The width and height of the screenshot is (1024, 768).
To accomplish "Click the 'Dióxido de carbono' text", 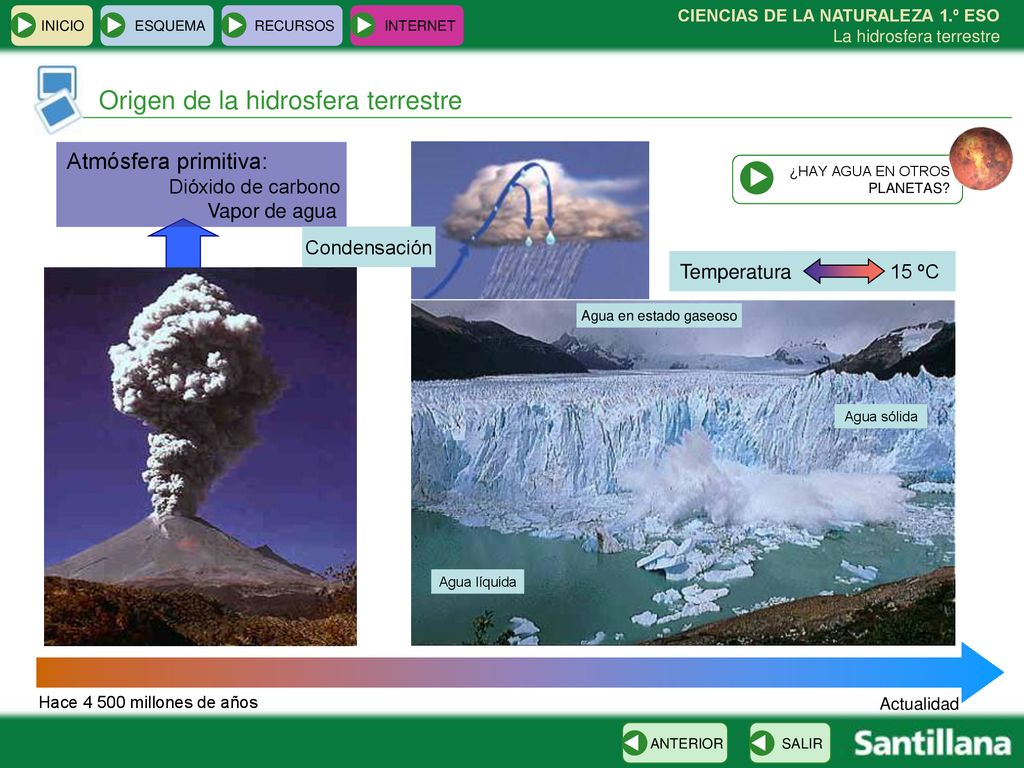I will click(254, 187).
